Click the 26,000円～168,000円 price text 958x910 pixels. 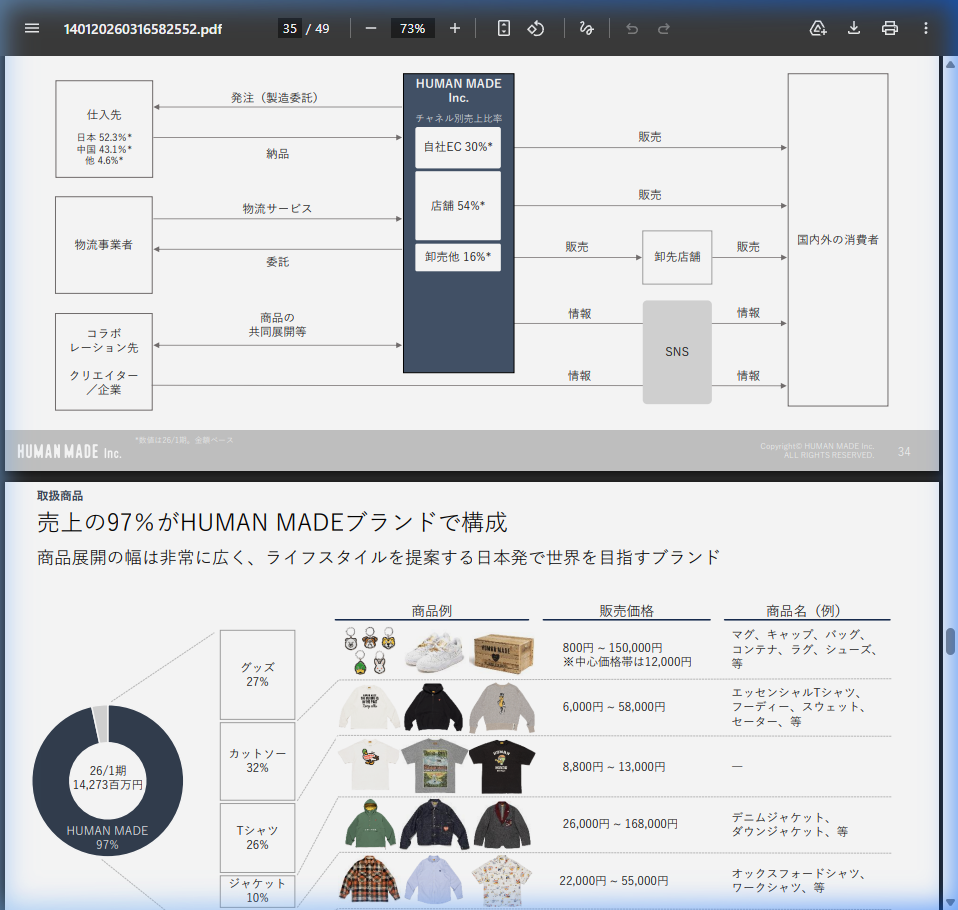(x=620, y=824)
